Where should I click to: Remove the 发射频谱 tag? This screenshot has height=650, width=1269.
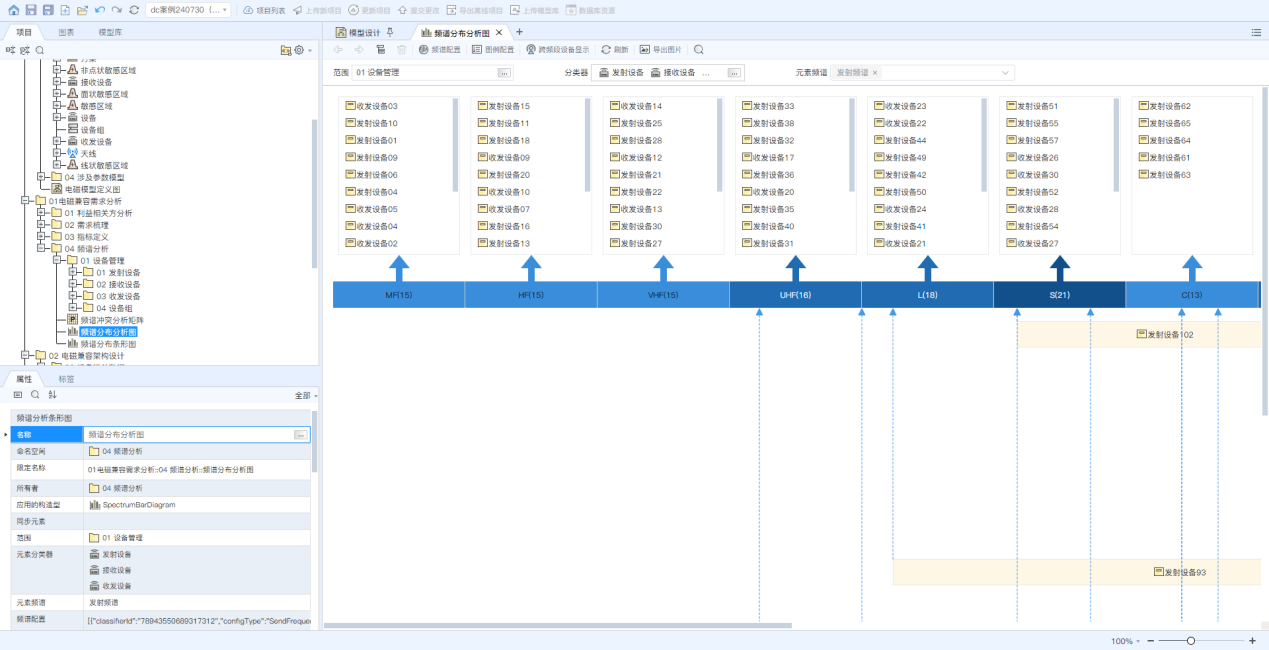coord(875,72)
